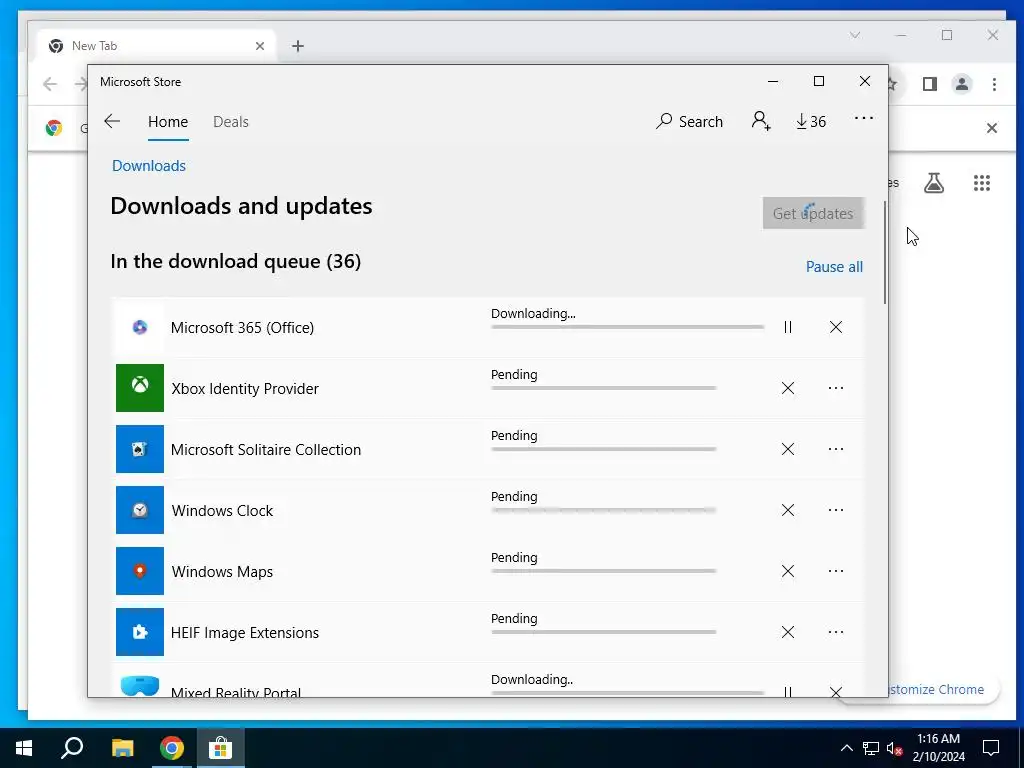Viewport: 1024px width, 768px height.
Task: Open network status tray icon
Action: click(871, 748)
